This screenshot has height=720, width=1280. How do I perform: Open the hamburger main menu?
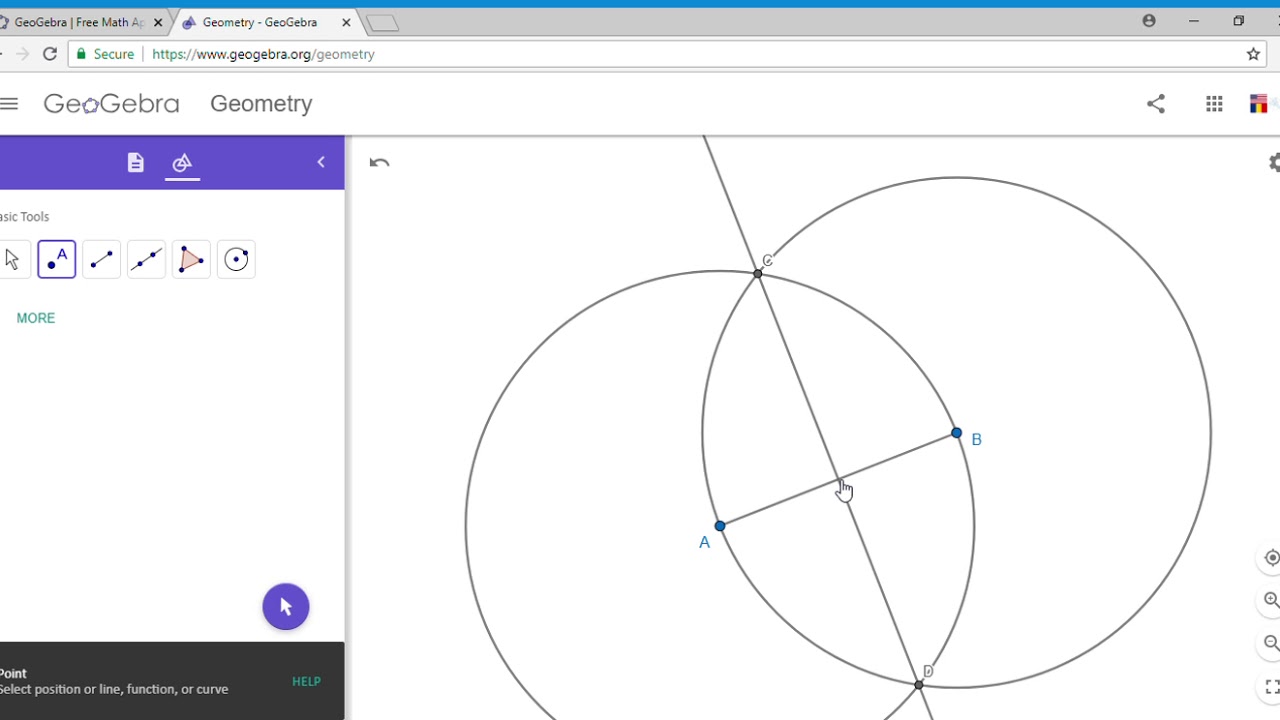pos(9,103)
